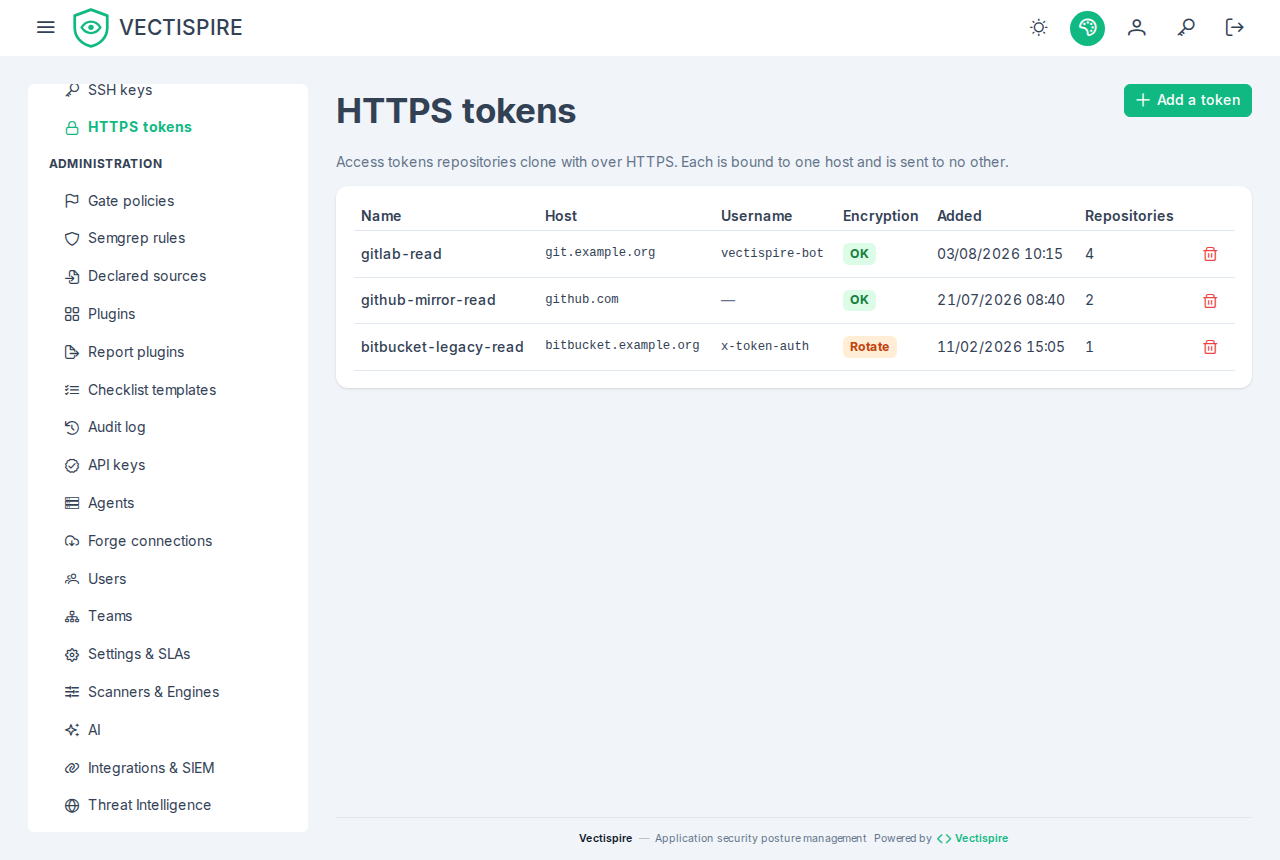1280x860 pixels.
Task: Go to Integrations & SIEM
Action: click(x=168, y=768)
